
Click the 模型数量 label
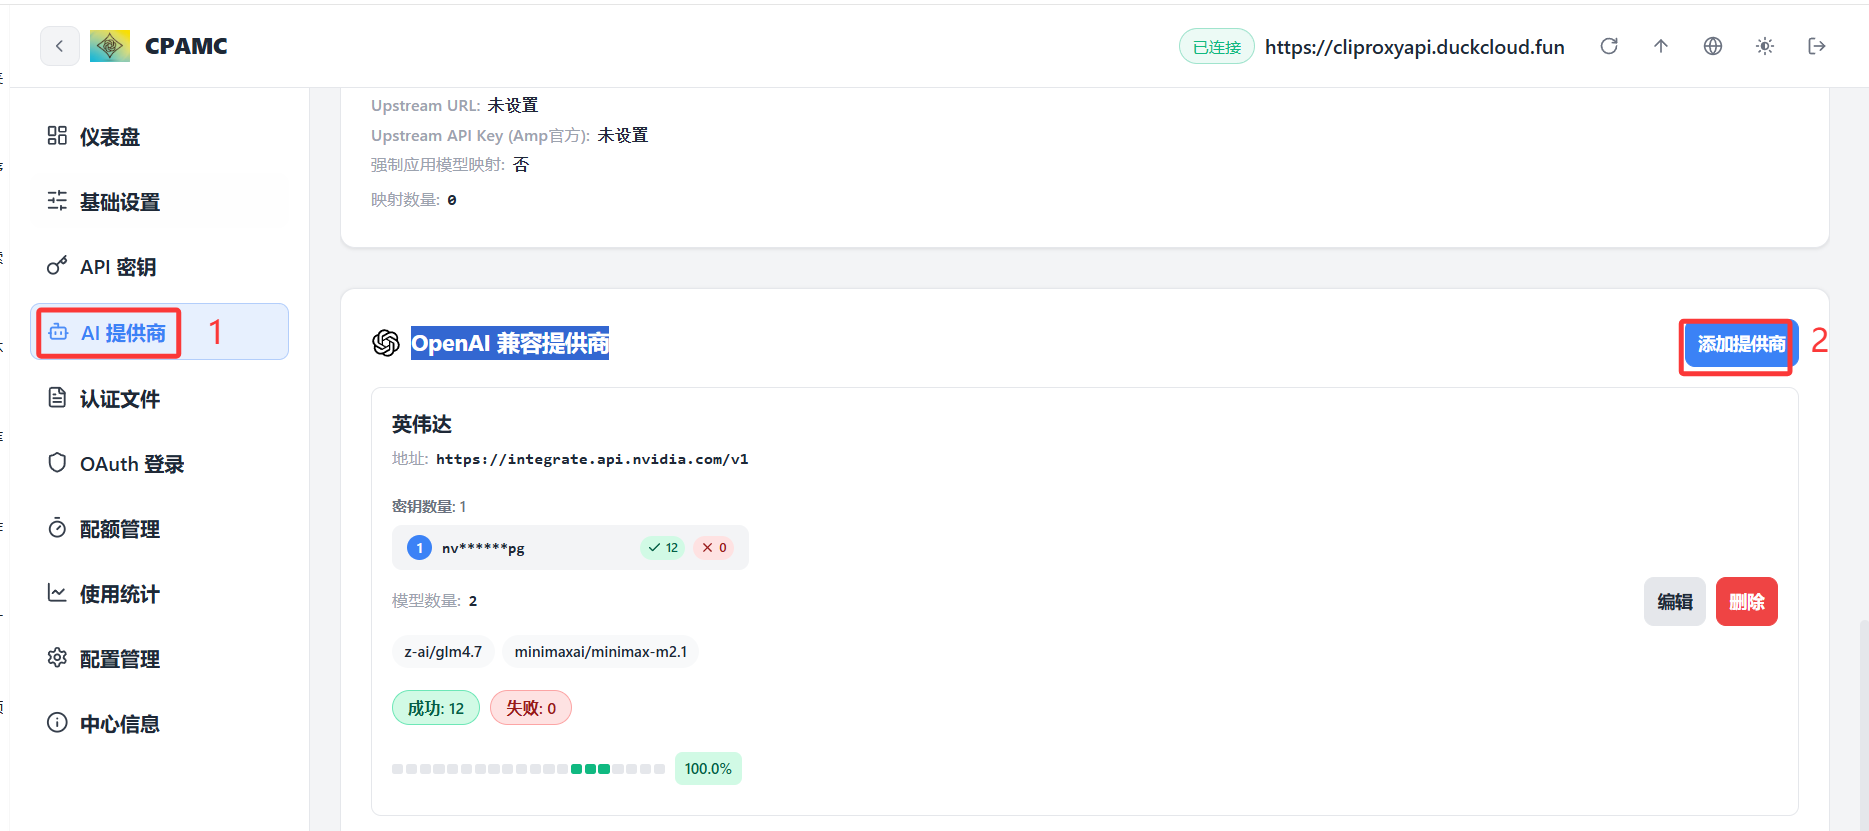point(426,600)
